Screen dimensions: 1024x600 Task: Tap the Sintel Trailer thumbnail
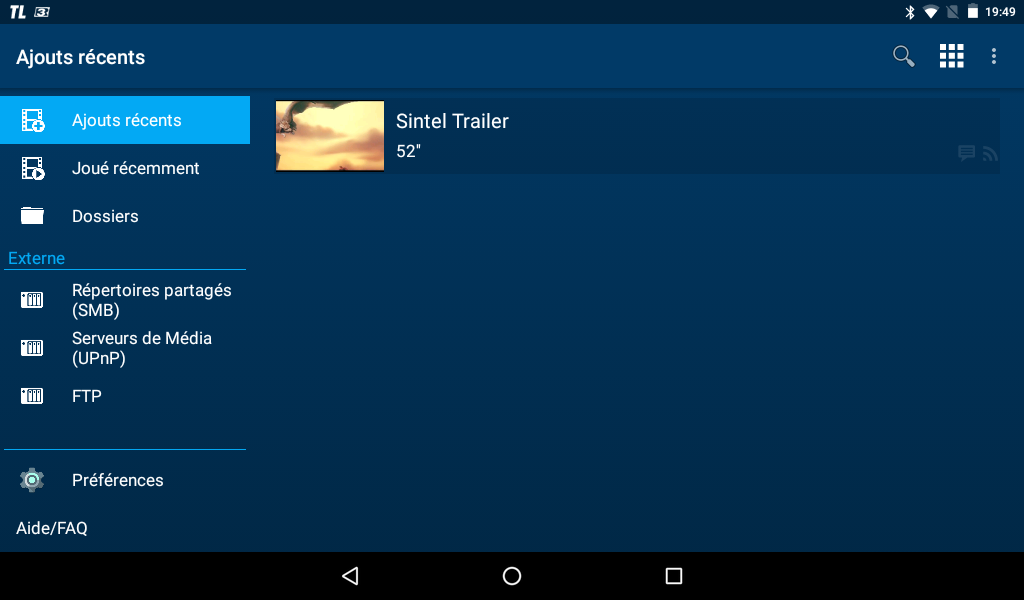coord(330,136)
